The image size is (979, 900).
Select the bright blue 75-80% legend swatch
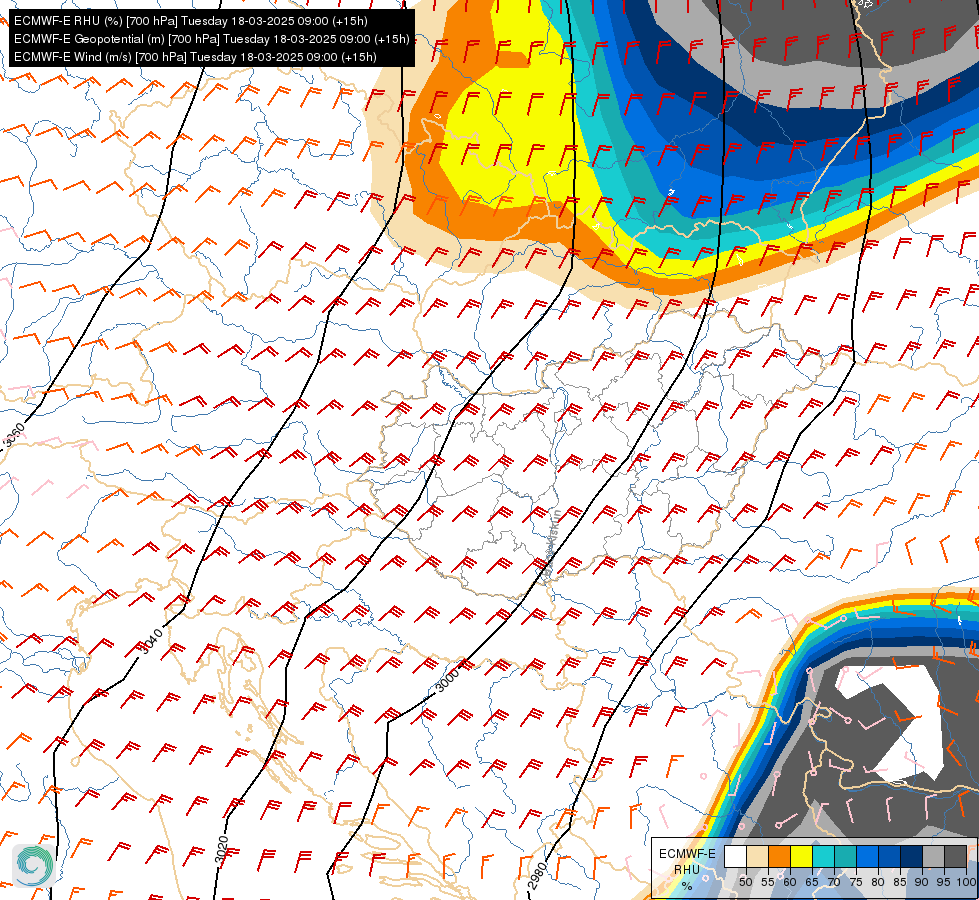867,856
